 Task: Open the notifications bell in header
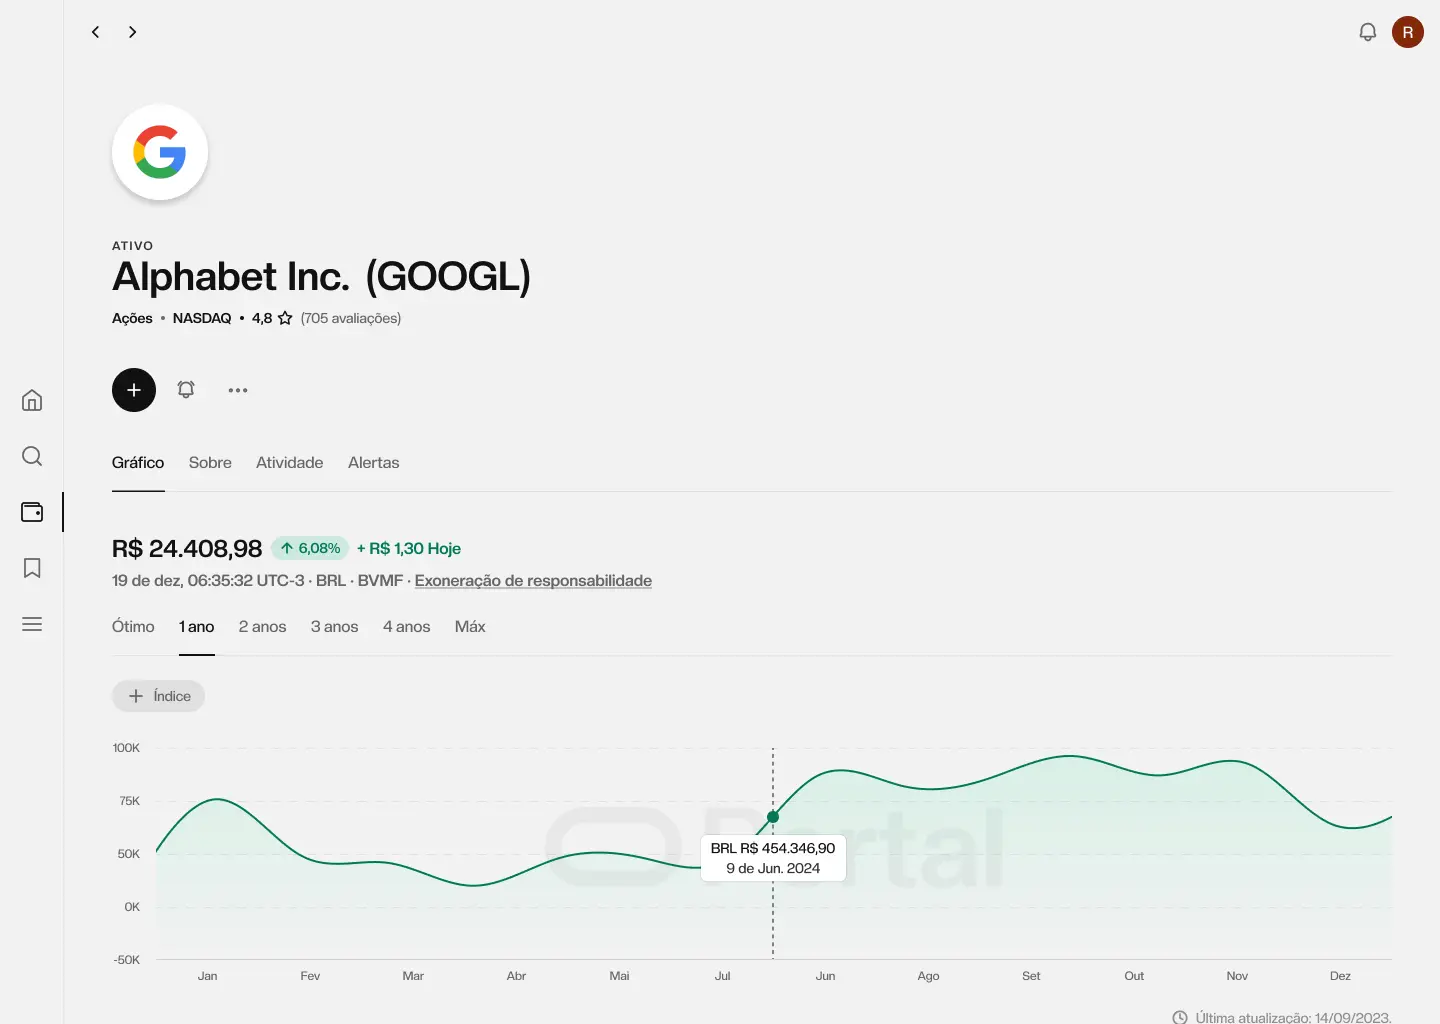pyautogui.click(x=1367, y=32)
